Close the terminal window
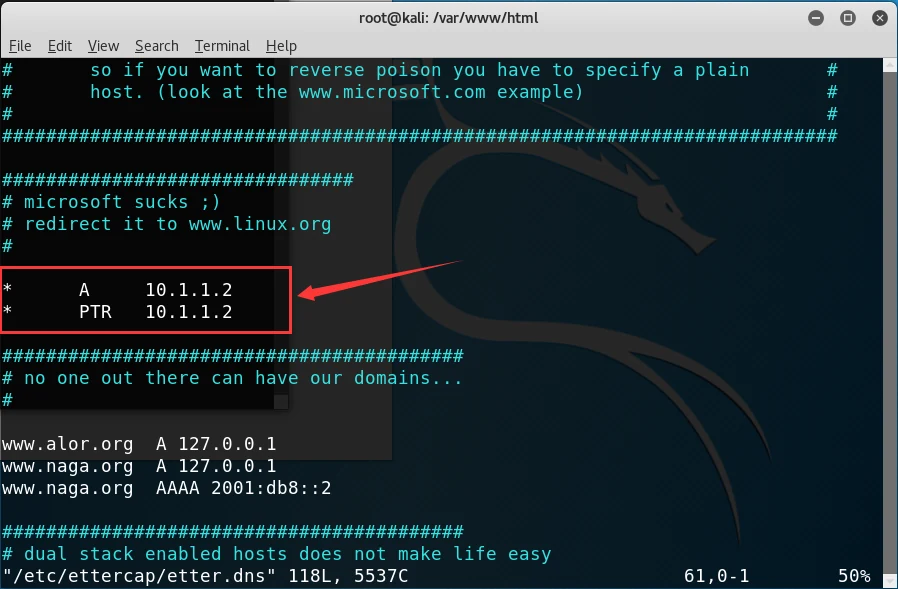Viewport: 898px width, 589px height. 880,18
